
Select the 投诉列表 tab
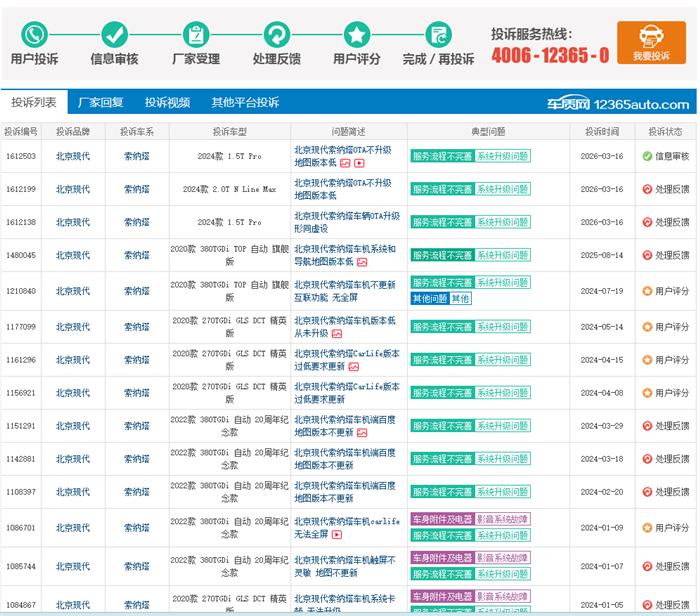pos(34,103)
